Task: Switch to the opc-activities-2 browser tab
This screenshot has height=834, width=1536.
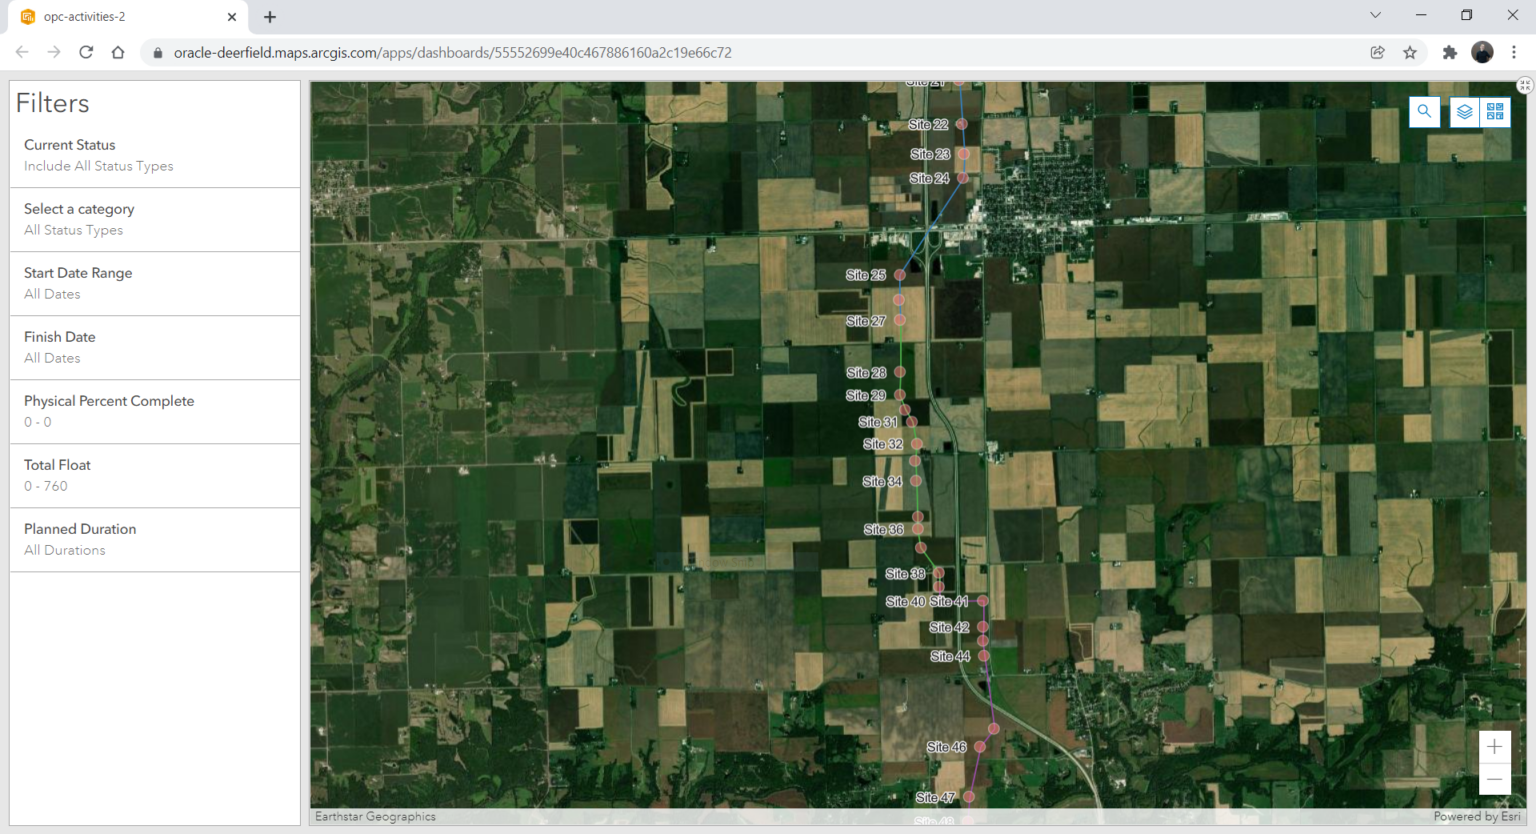Action: [120, 16]
